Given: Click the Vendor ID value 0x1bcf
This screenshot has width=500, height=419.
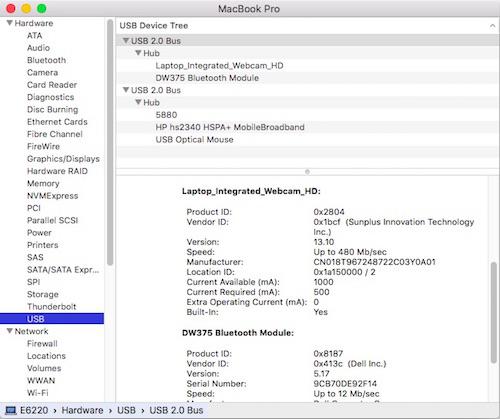Looking at the screenshot, I should [327, 222].
